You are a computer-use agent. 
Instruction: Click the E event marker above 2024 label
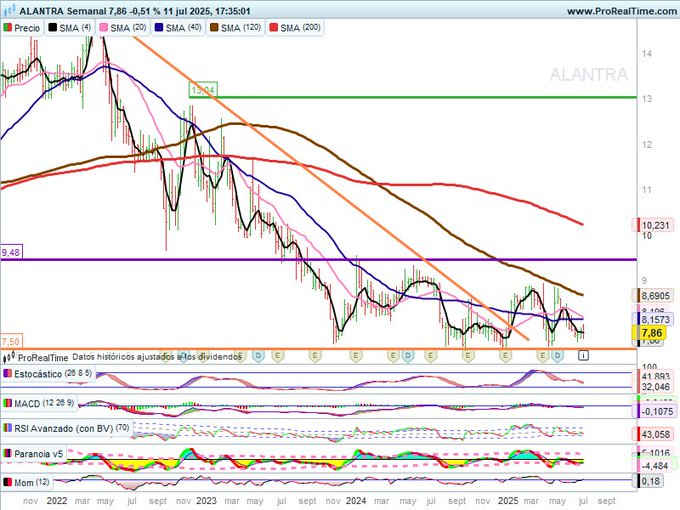356,356
